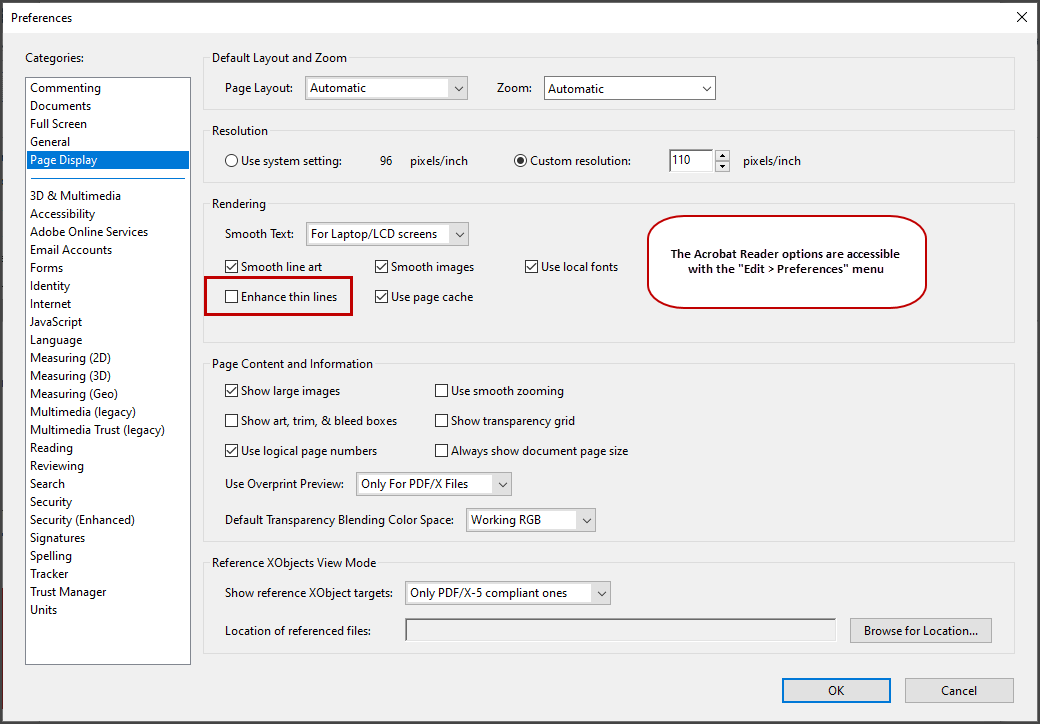1040x724 pixels.
Task: Toggle Use local fonts checkbox
Action: (x=531, y=267)
